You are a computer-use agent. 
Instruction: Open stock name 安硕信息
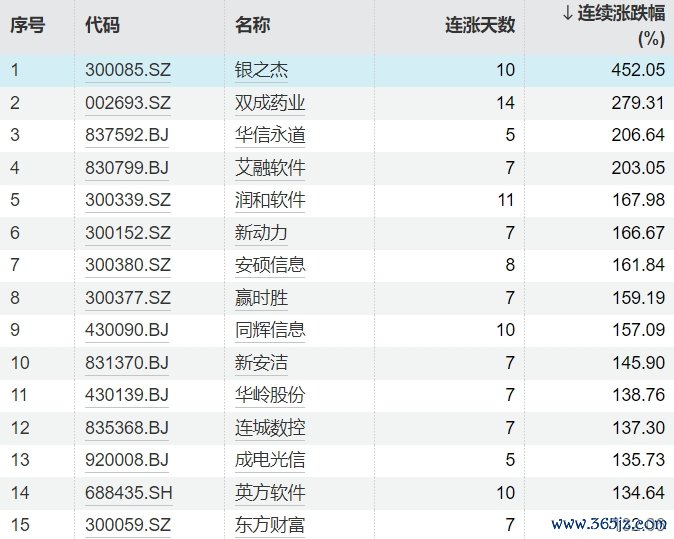[x=270, y=265]
